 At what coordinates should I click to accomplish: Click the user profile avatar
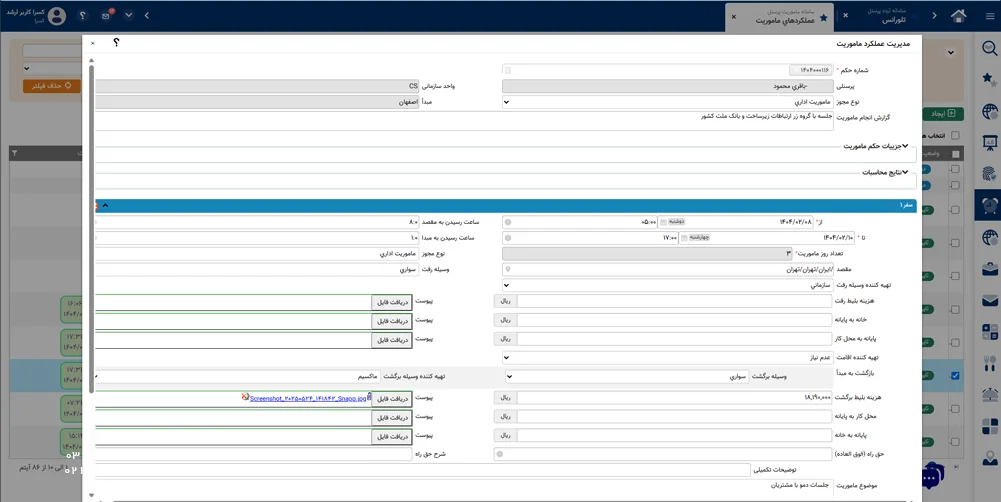click(57, 16)
